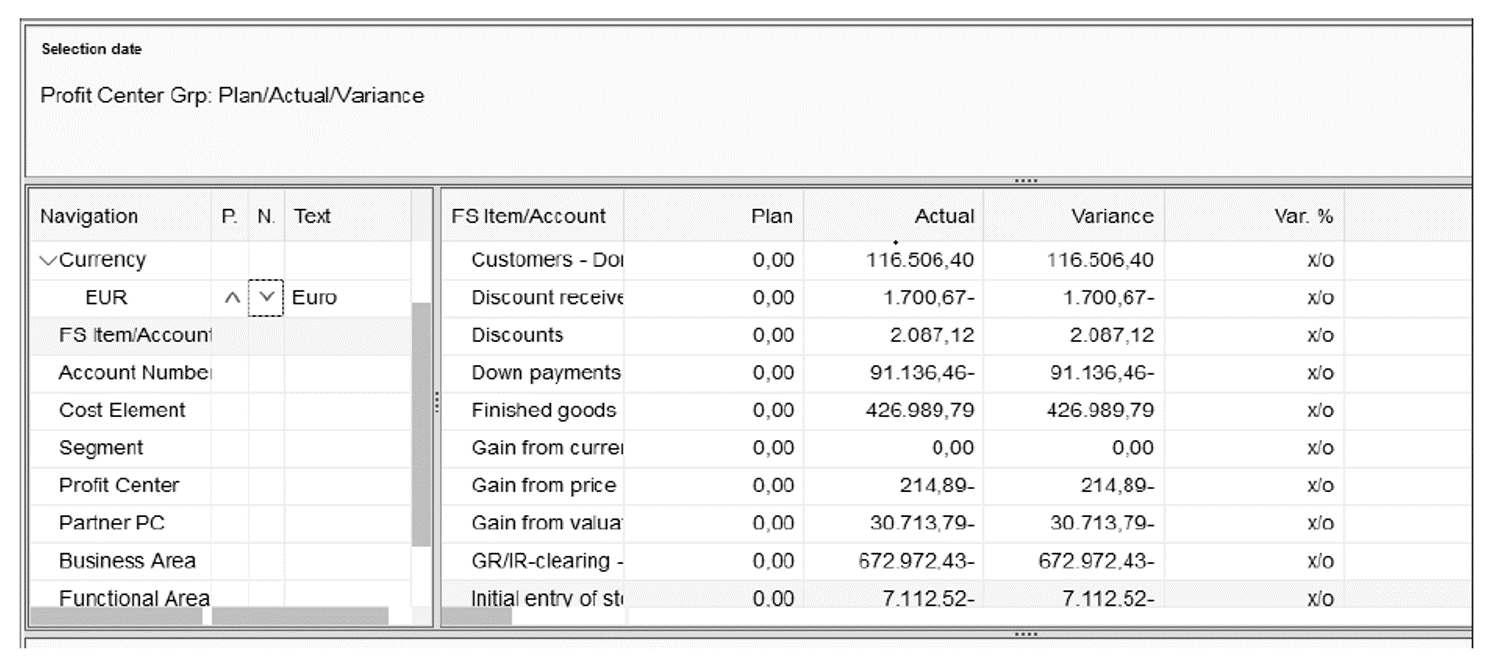The height and width of the screenshot is (663, 1493).
Task: Select Partner PC in Navigation
Action: [112, 523]
